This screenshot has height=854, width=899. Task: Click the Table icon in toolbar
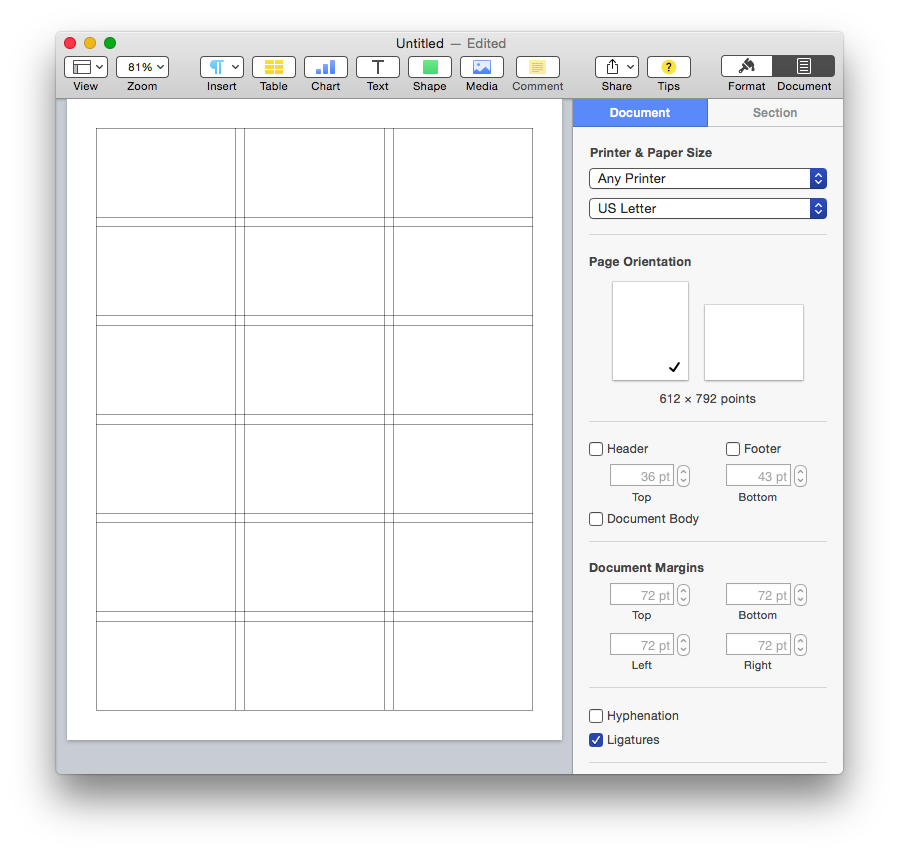tap(273, 67)
